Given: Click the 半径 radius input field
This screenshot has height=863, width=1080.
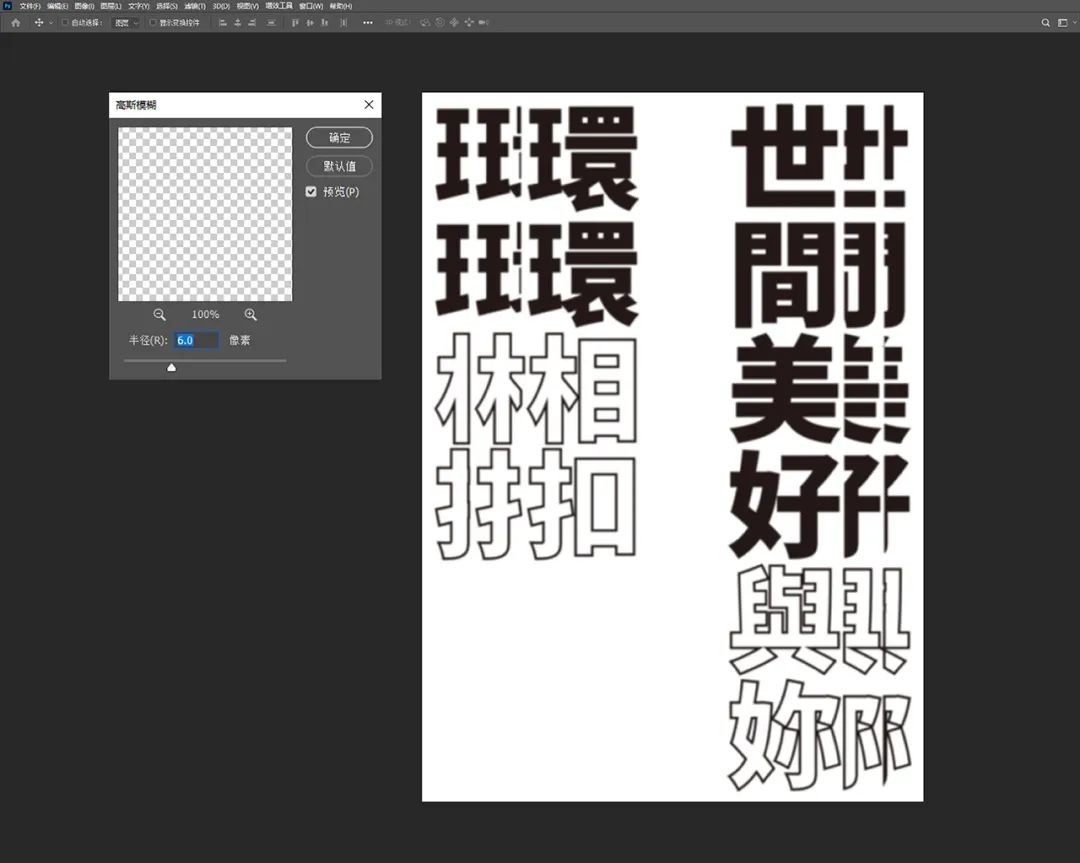Looking at the screenshot, I should 196,340.
